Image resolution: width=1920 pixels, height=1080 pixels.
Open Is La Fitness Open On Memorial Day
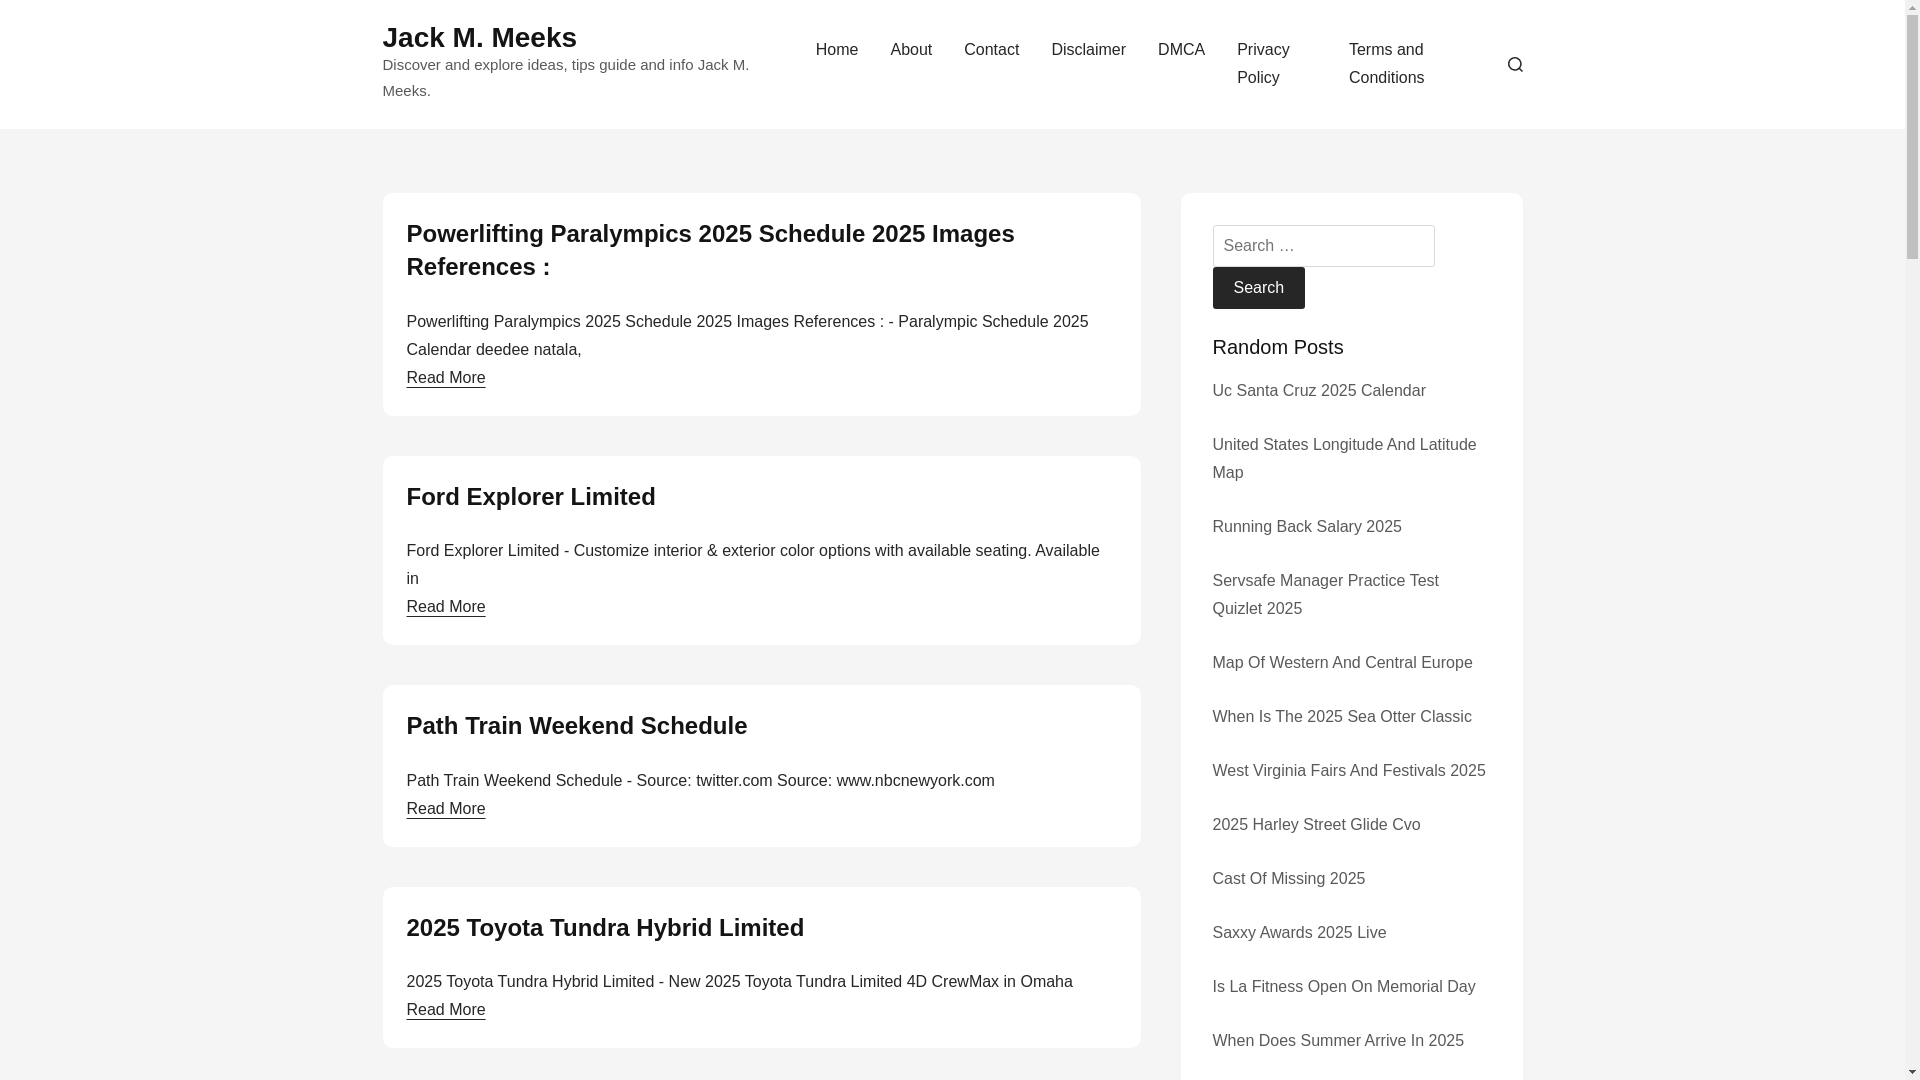(x=1343, y=987)
